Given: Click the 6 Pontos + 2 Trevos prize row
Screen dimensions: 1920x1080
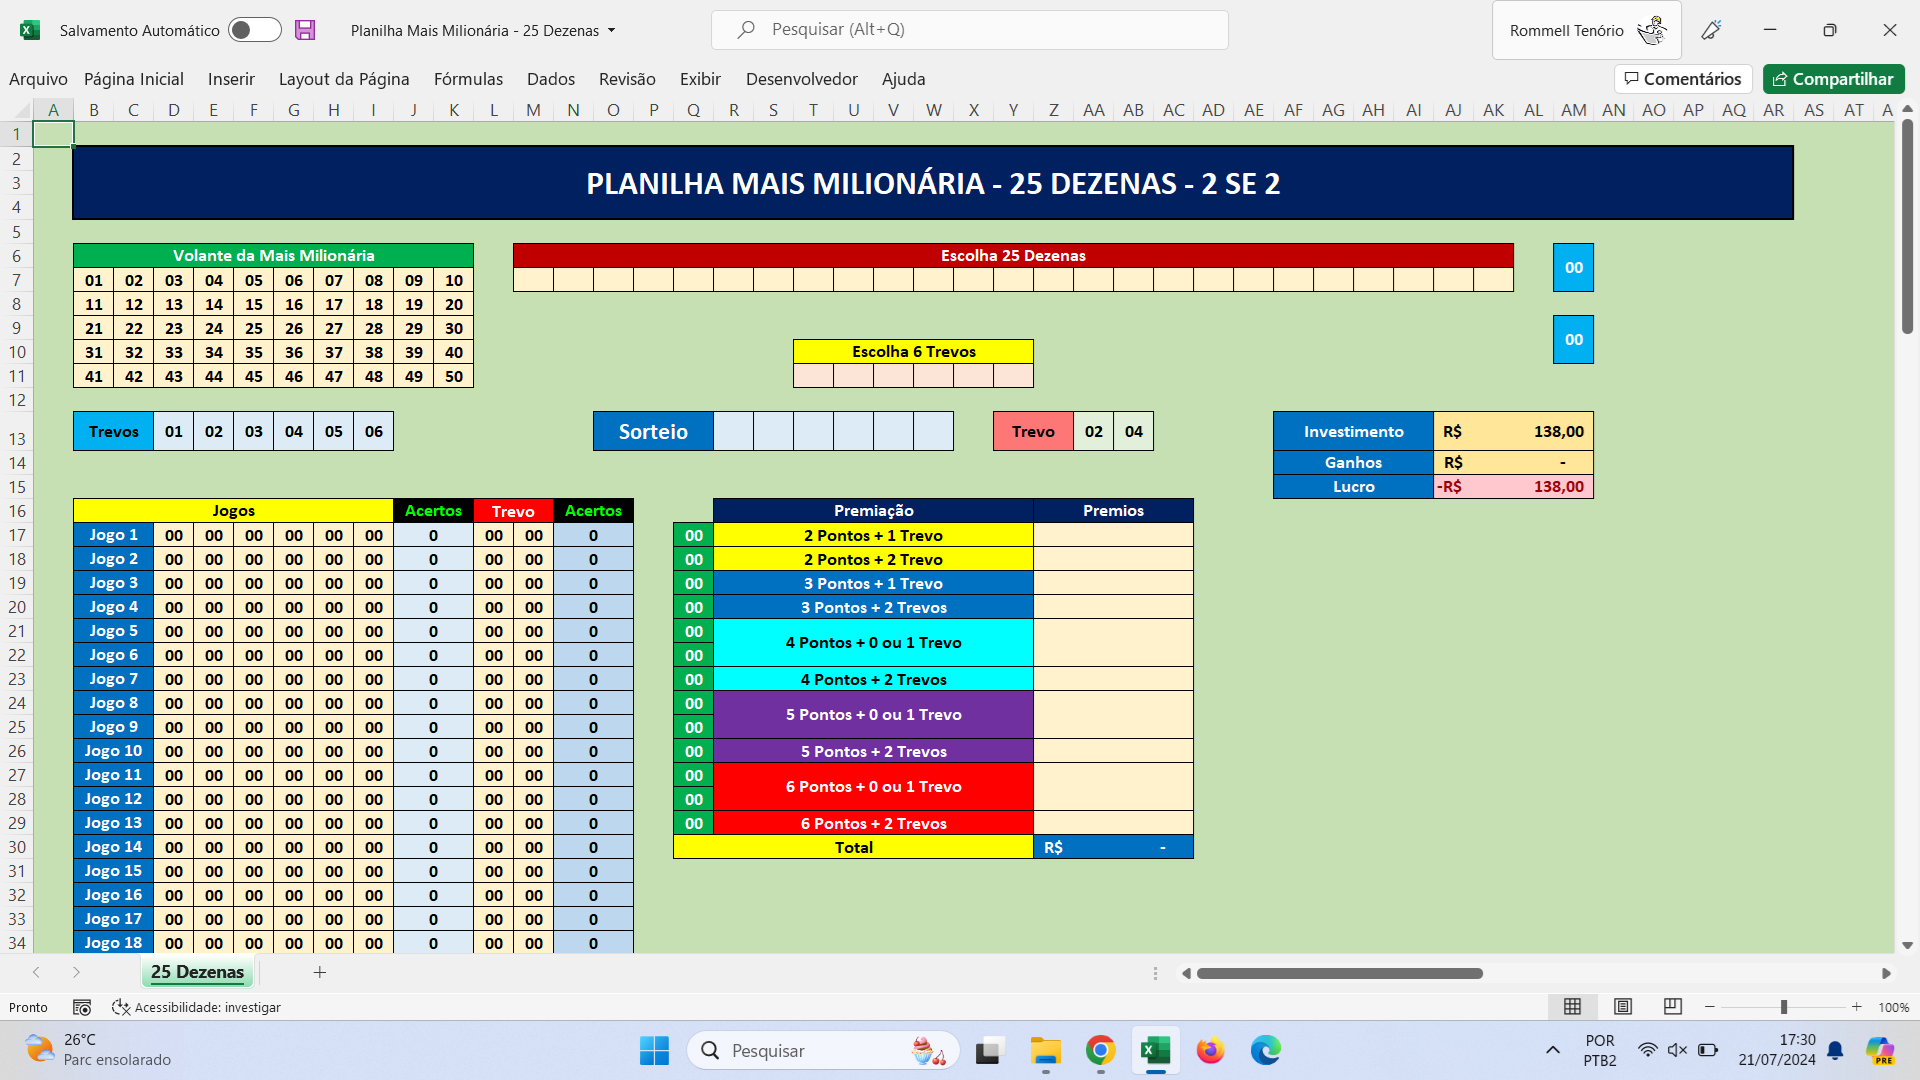Looking at the screenshot, I should coord(874,823).
